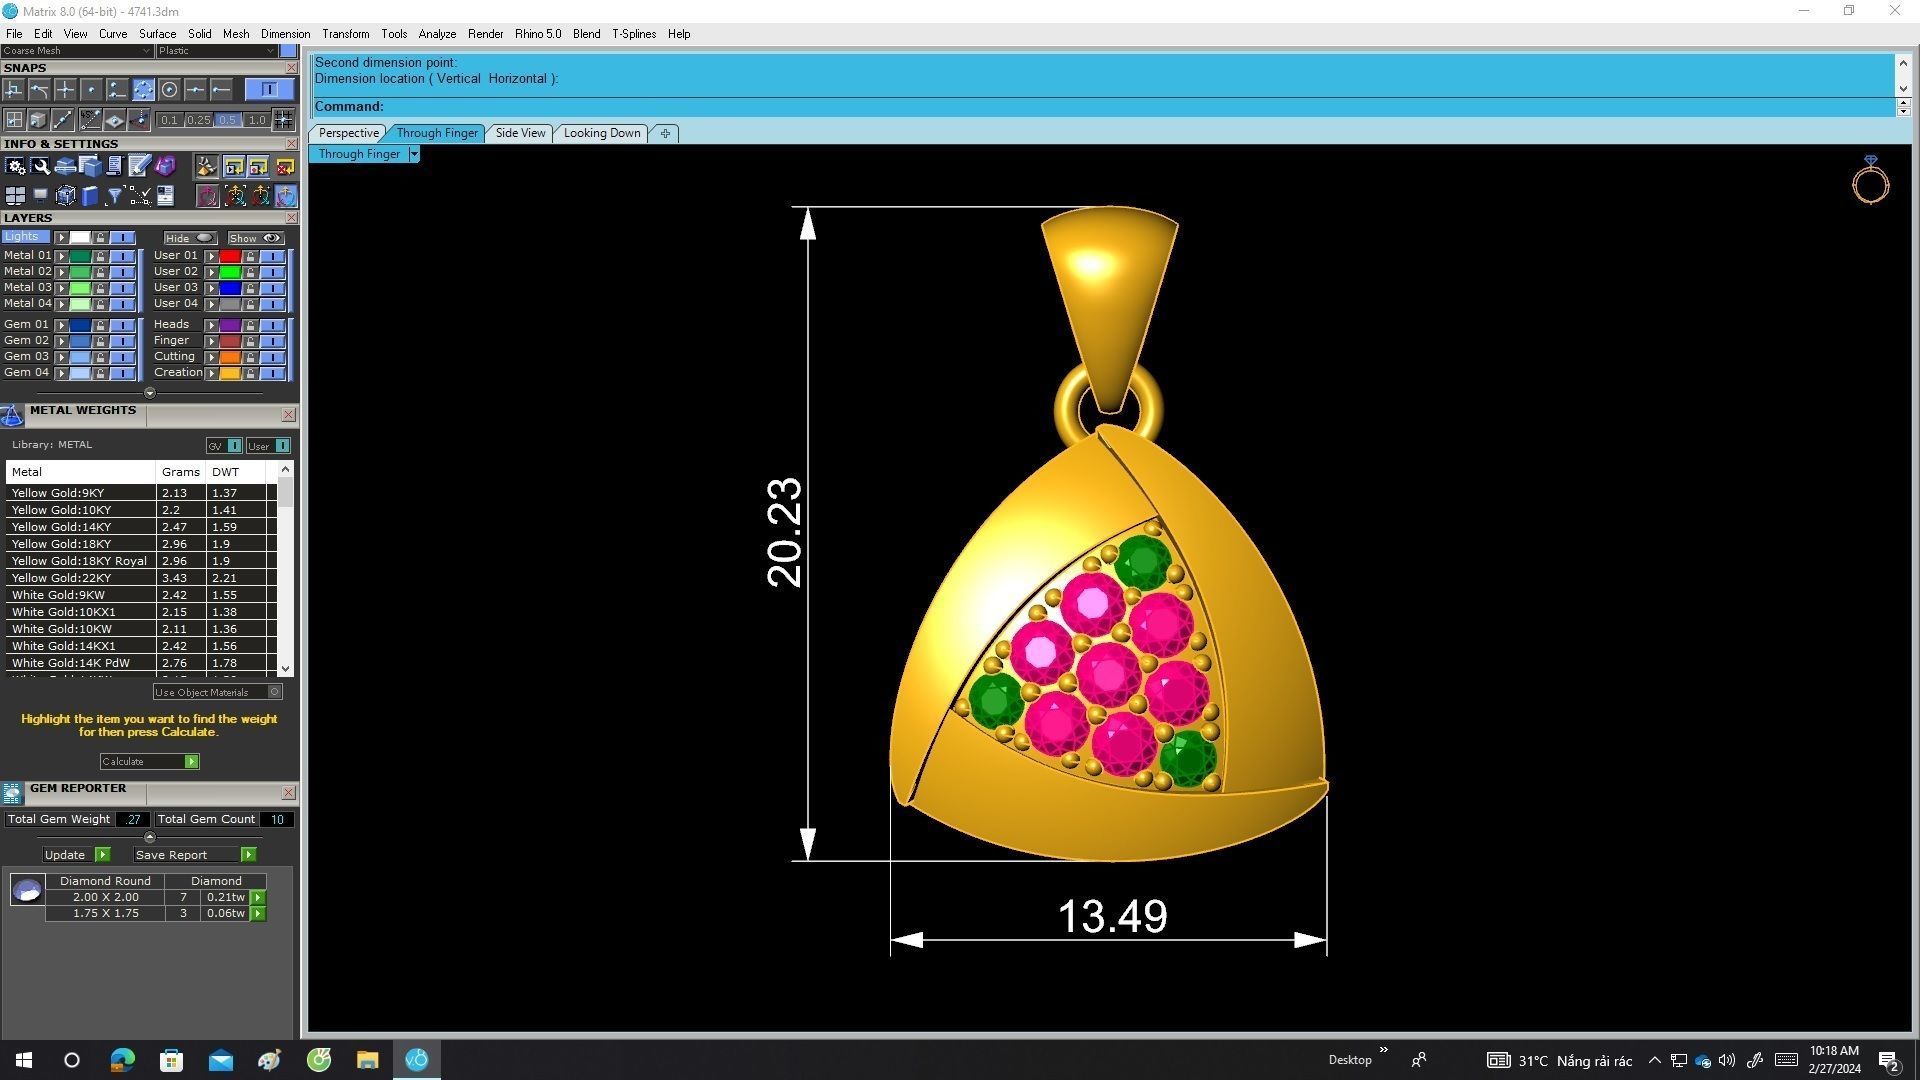1920x1080 pixels.
Task: Switch to the Side View tab
Action: pos(520,133)
